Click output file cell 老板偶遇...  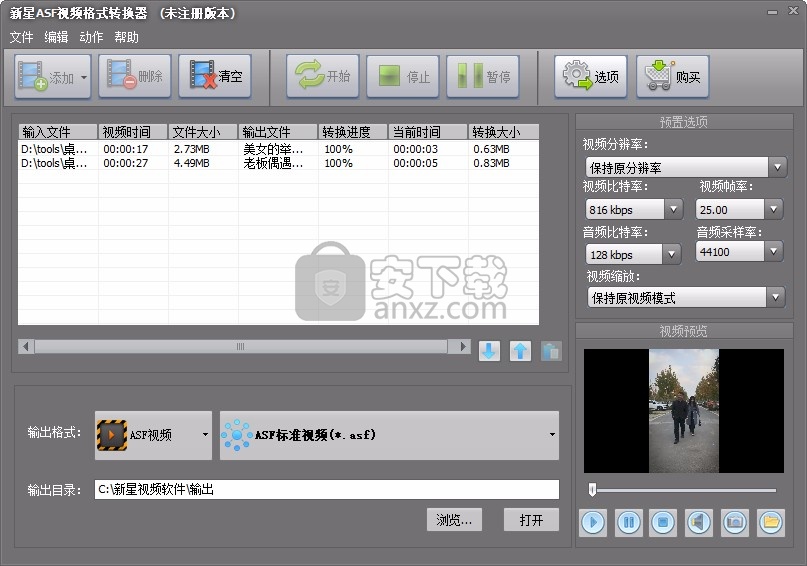[273, 163]
